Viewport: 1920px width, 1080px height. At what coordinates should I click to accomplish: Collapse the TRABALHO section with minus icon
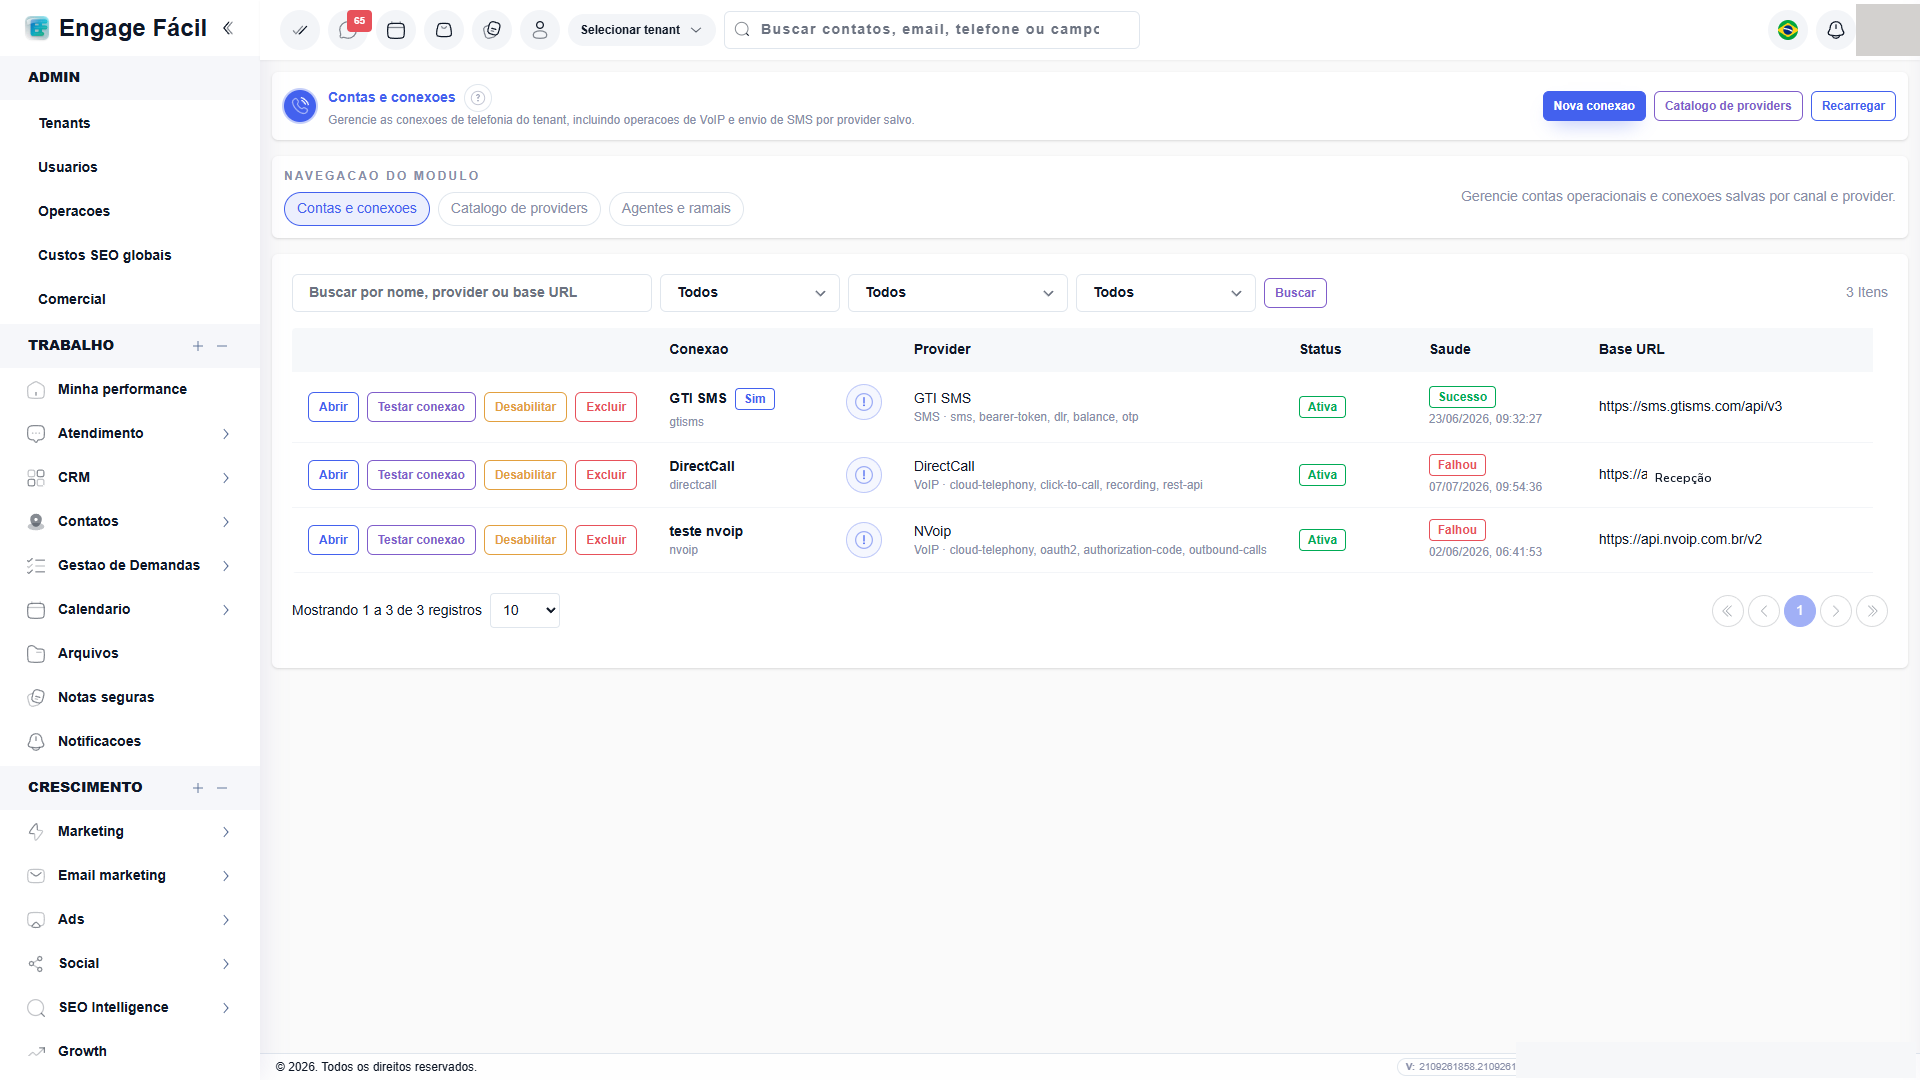(222, 346)
